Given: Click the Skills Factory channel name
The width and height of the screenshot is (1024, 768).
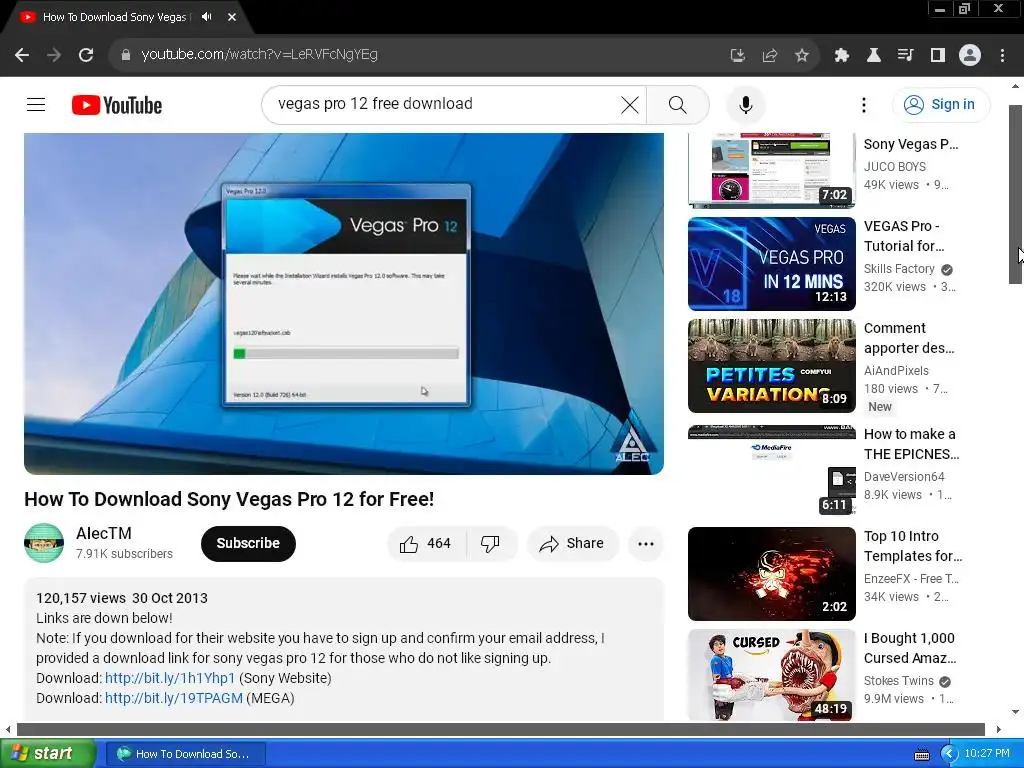Looking at the screenshot, I should pos(899,269).
